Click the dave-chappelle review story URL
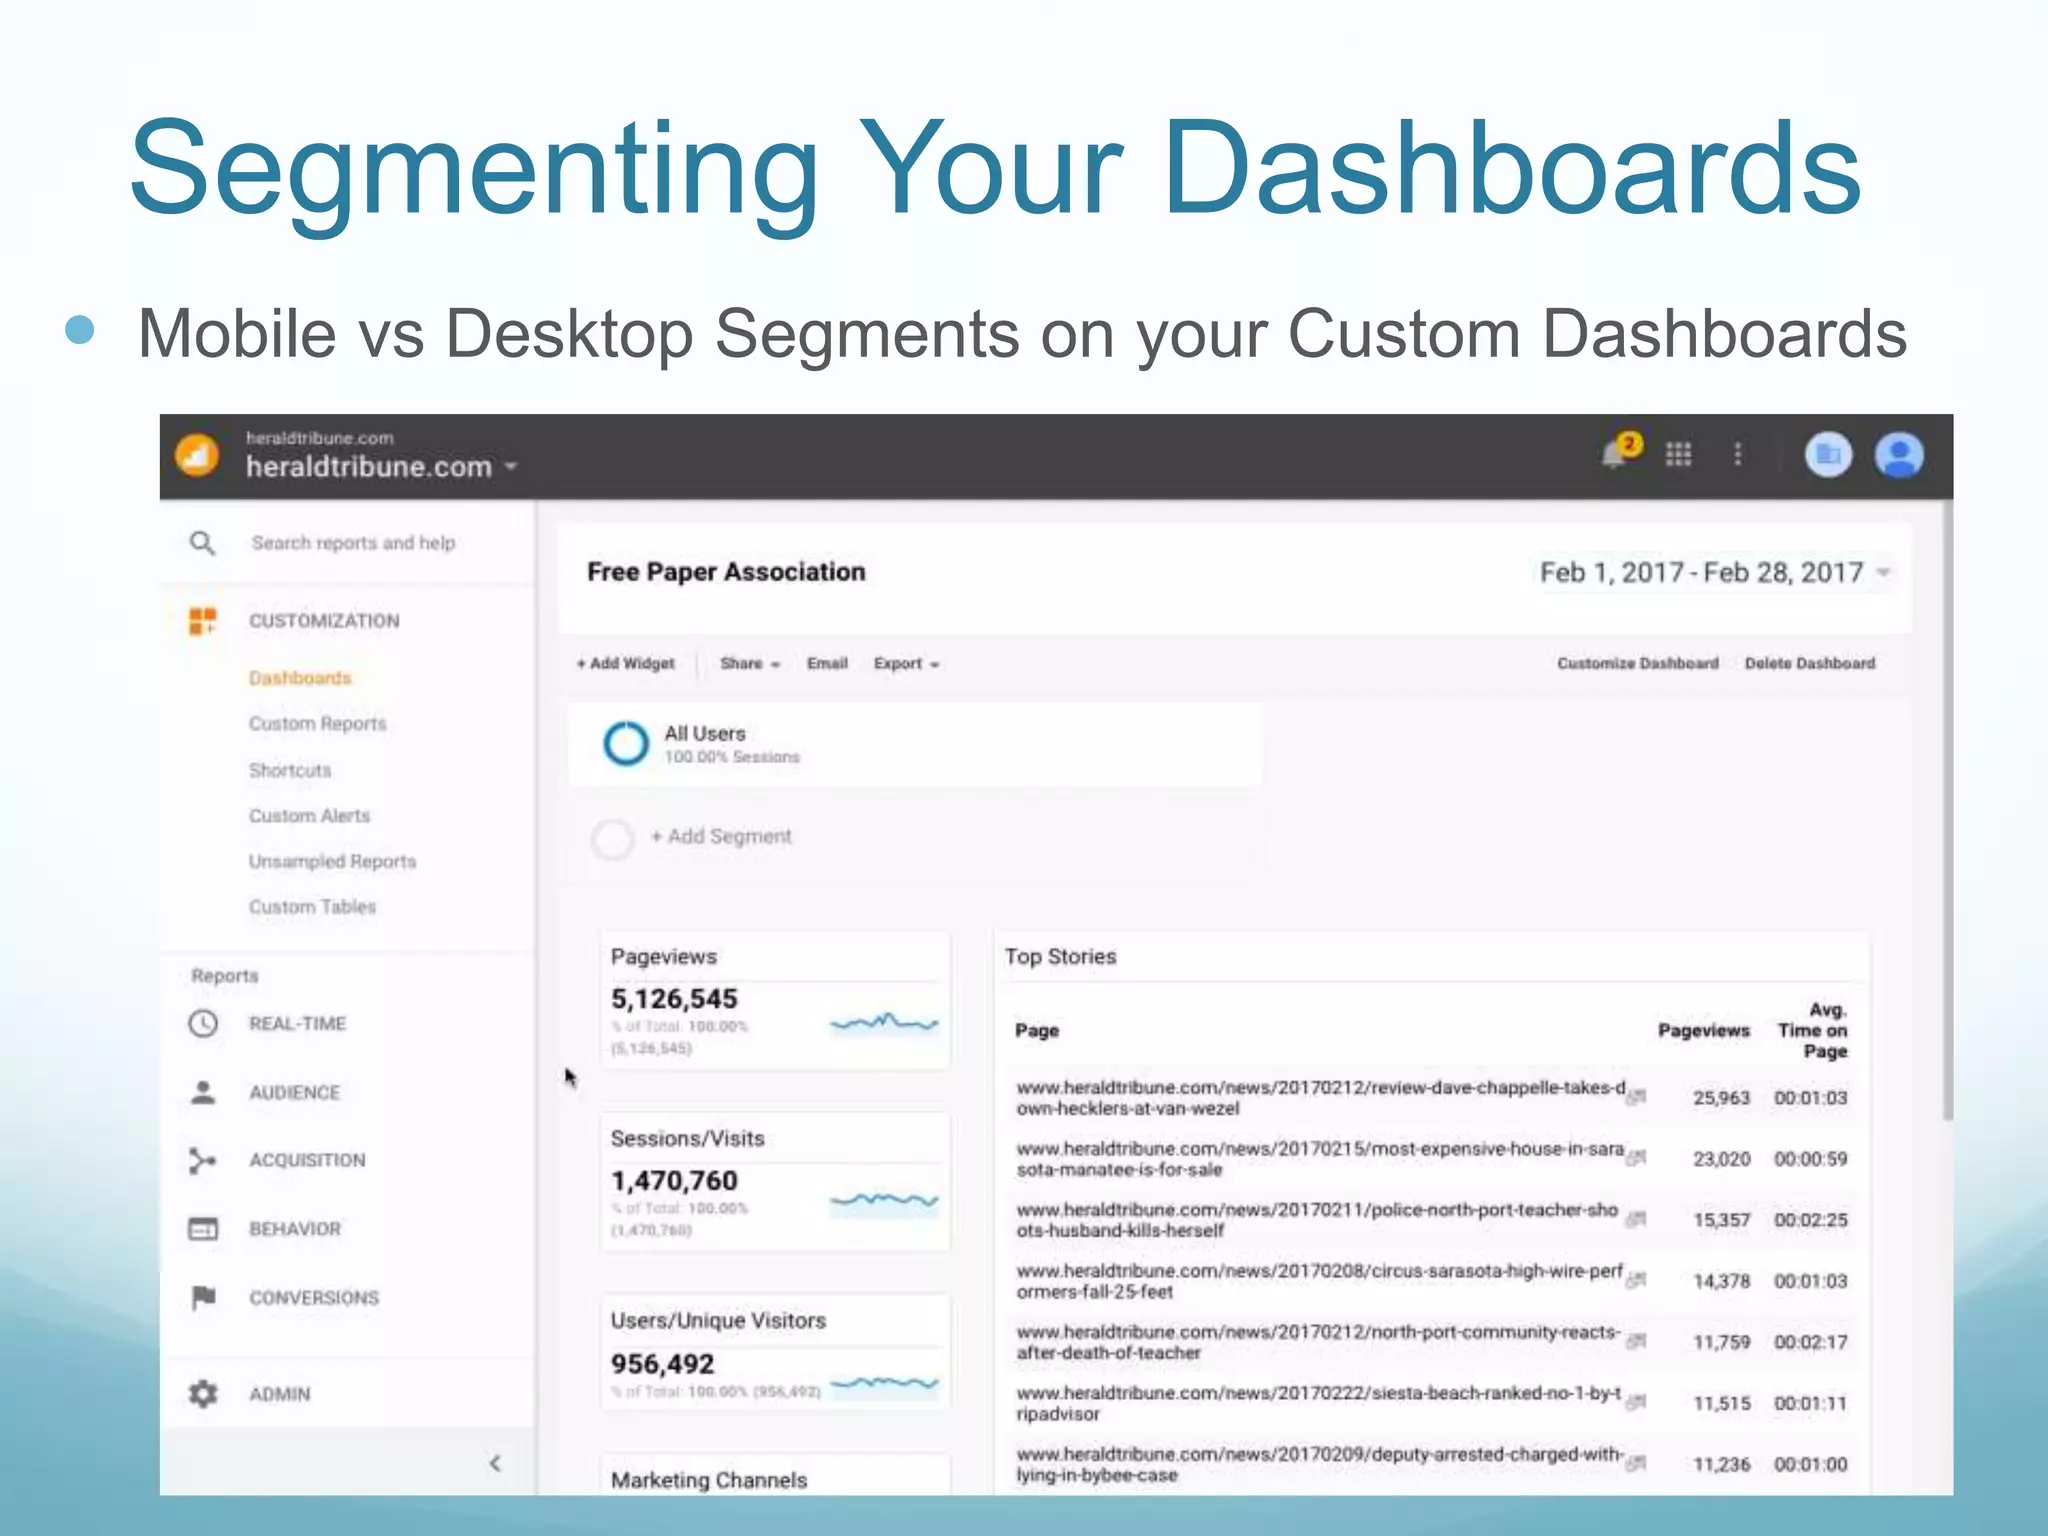2048x1536 pixels. 1320,1098
